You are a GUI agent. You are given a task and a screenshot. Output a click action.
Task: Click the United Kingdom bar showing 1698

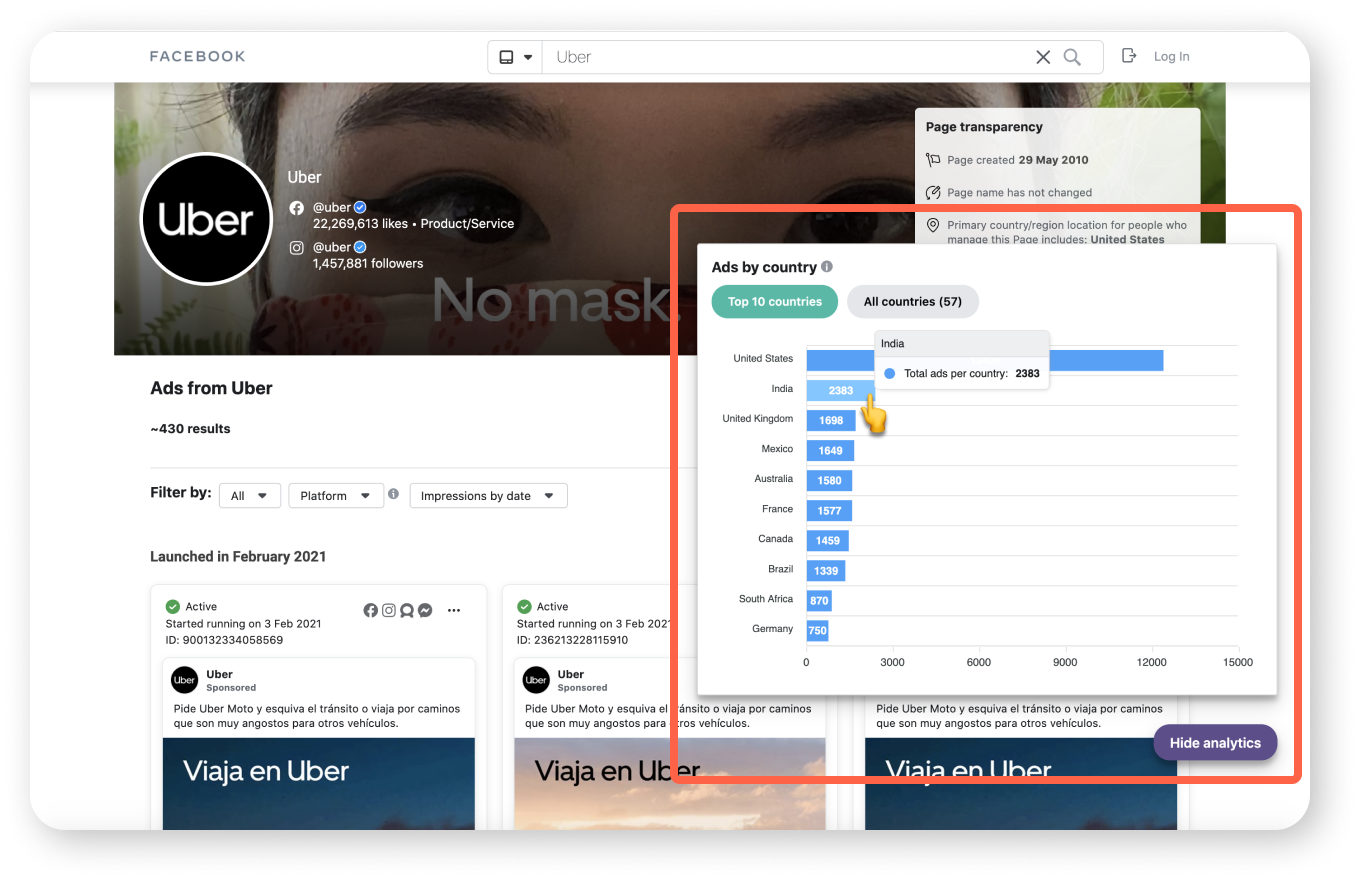831,420
